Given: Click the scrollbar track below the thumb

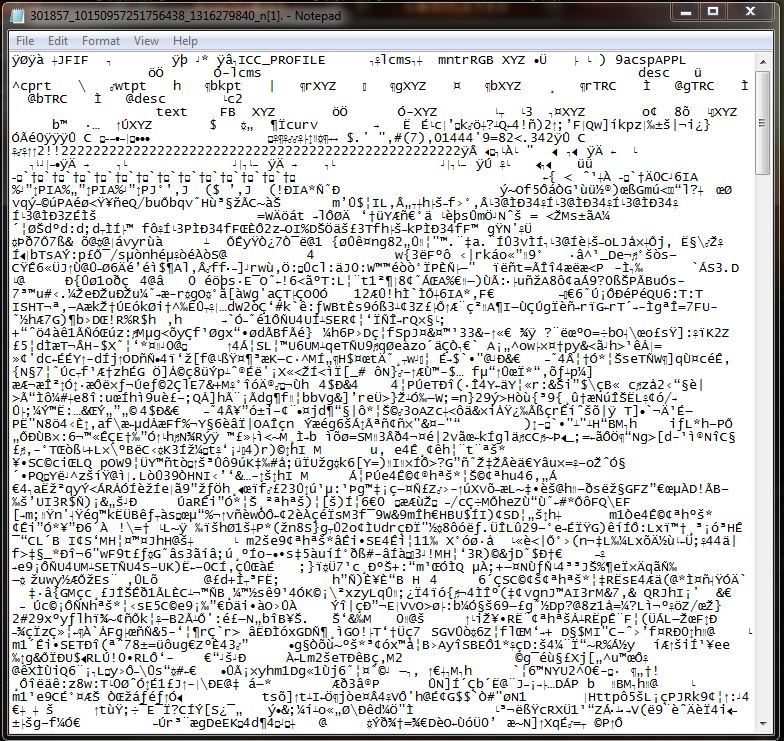Looking at the screenshot, I should [x=762, y=445].
